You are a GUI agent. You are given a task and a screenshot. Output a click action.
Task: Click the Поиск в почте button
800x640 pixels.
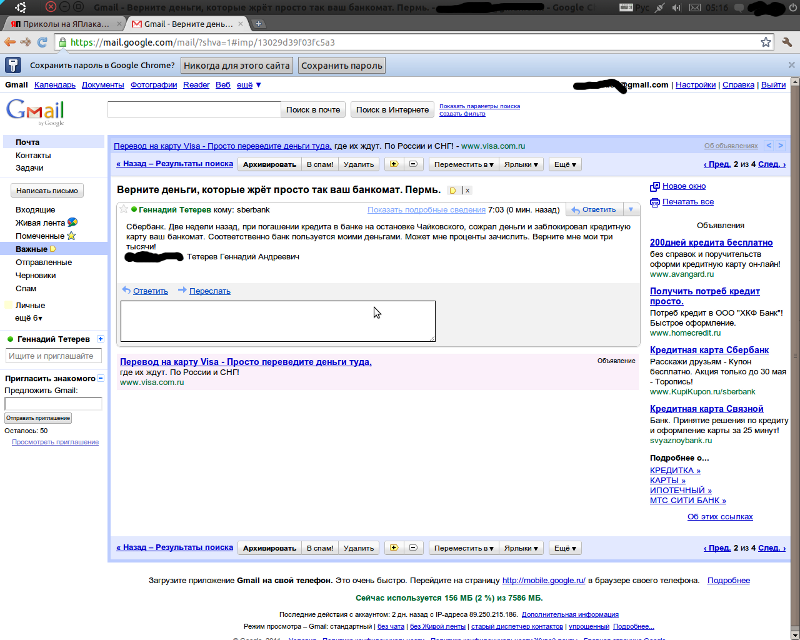pos(313,110)
